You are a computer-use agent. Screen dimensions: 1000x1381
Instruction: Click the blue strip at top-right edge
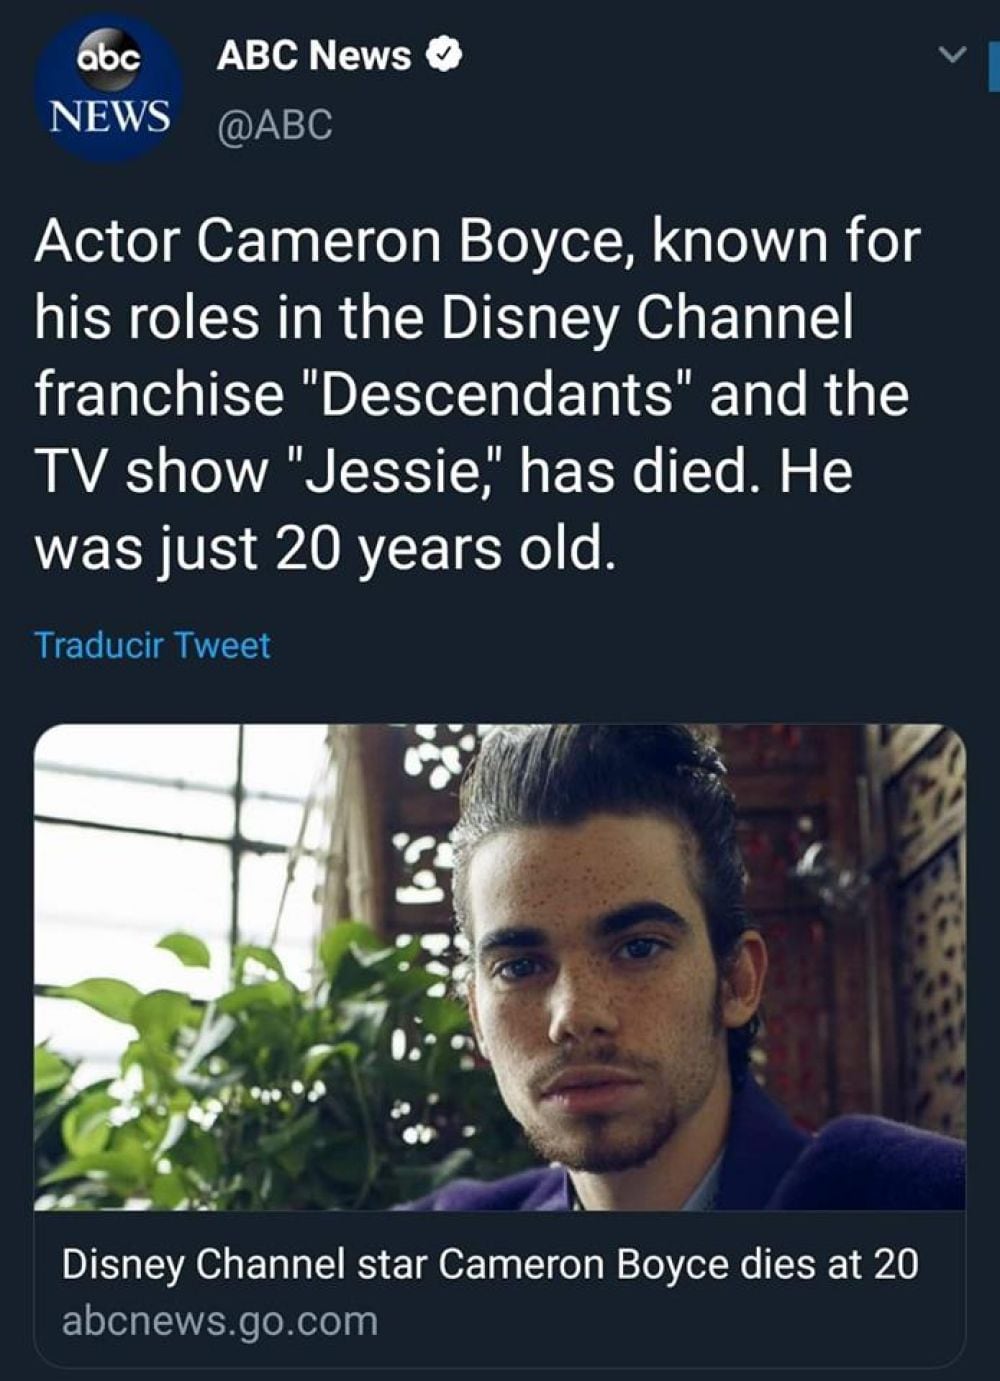tap(994, 65)
